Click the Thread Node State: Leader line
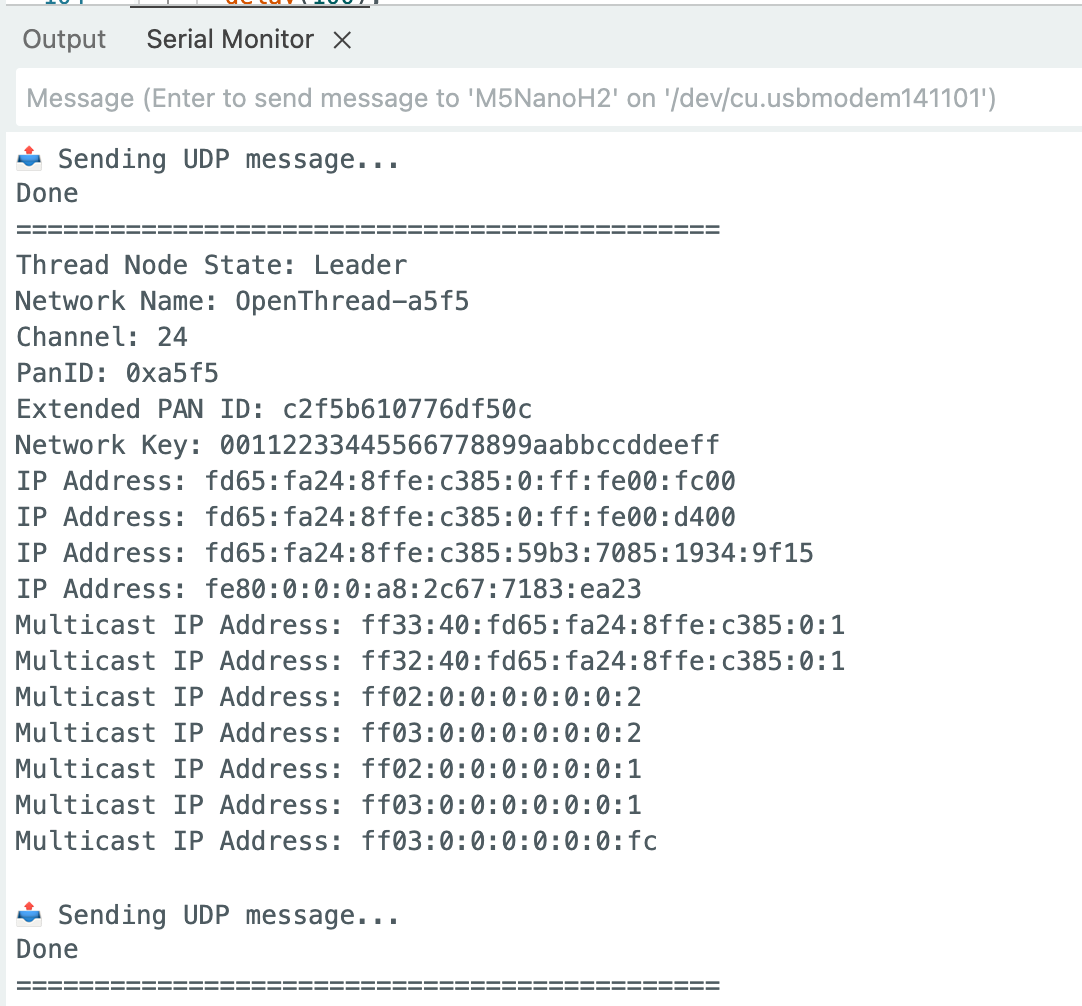This screenshot has width=1082, height=1006. coord(211,265)
